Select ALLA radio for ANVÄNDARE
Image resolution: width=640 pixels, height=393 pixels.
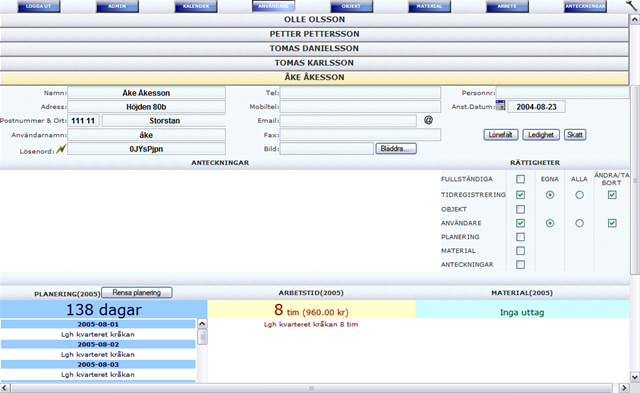579,223
